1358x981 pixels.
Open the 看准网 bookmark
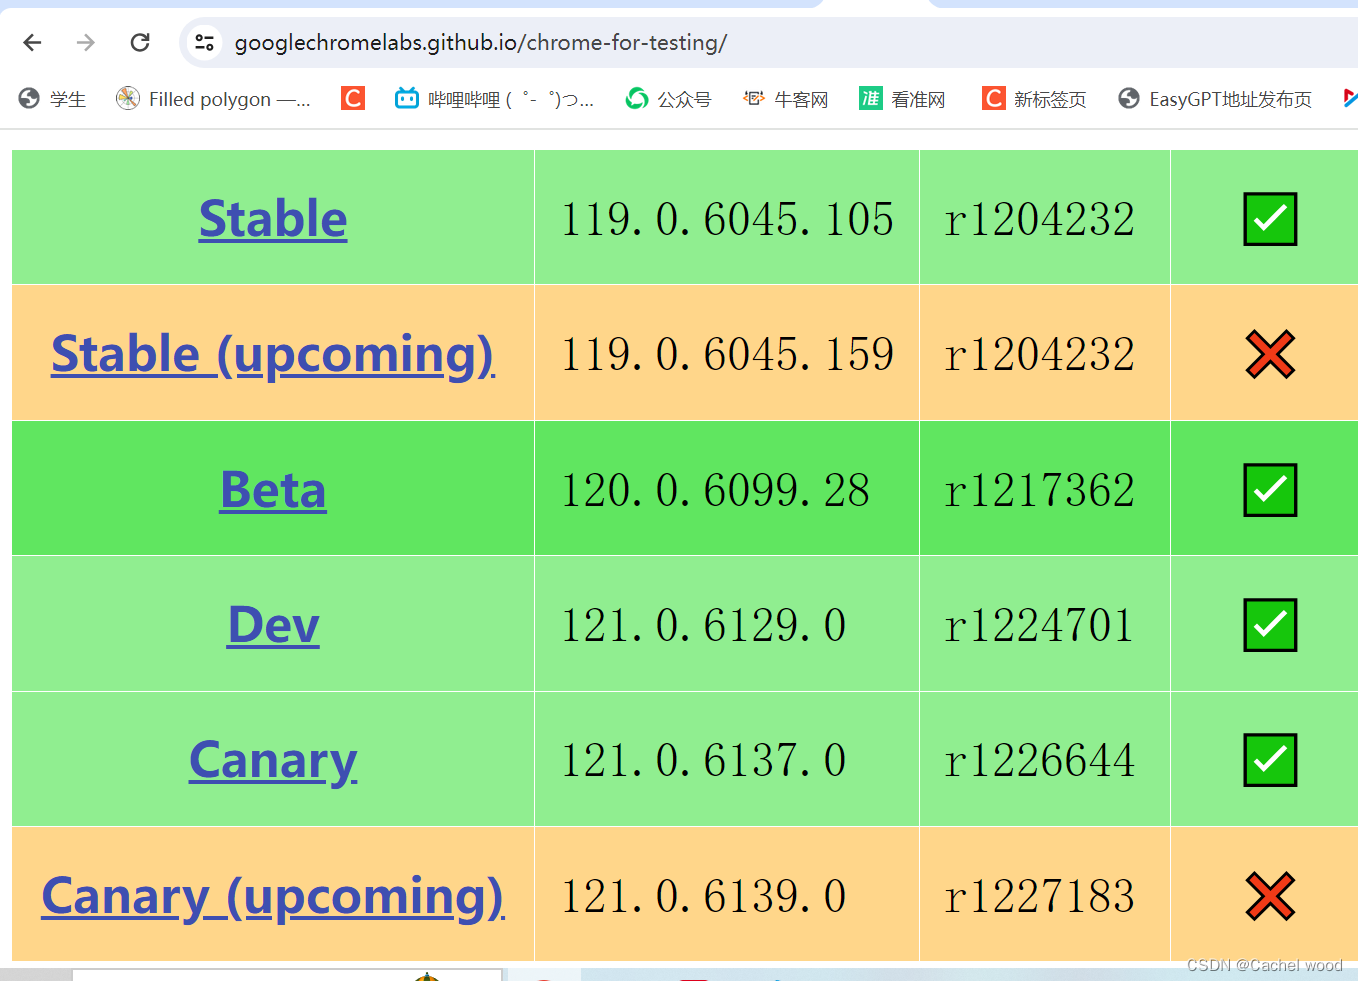[903, 98]
